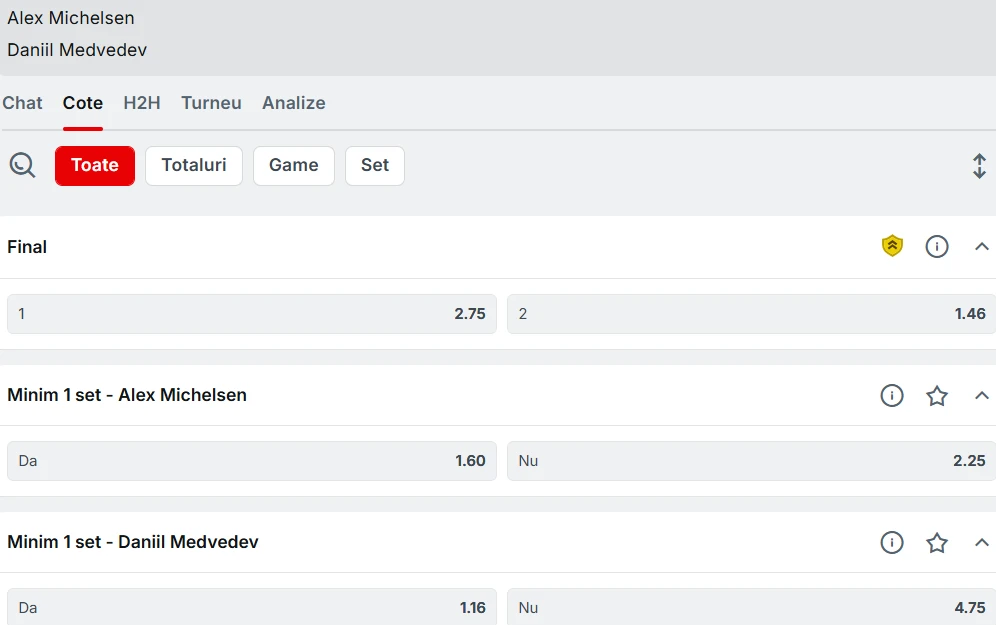The height and width of the screenshot is (625, 996).
Task: Click the yellow shield icon in Final
Action: tap(892, 246)
